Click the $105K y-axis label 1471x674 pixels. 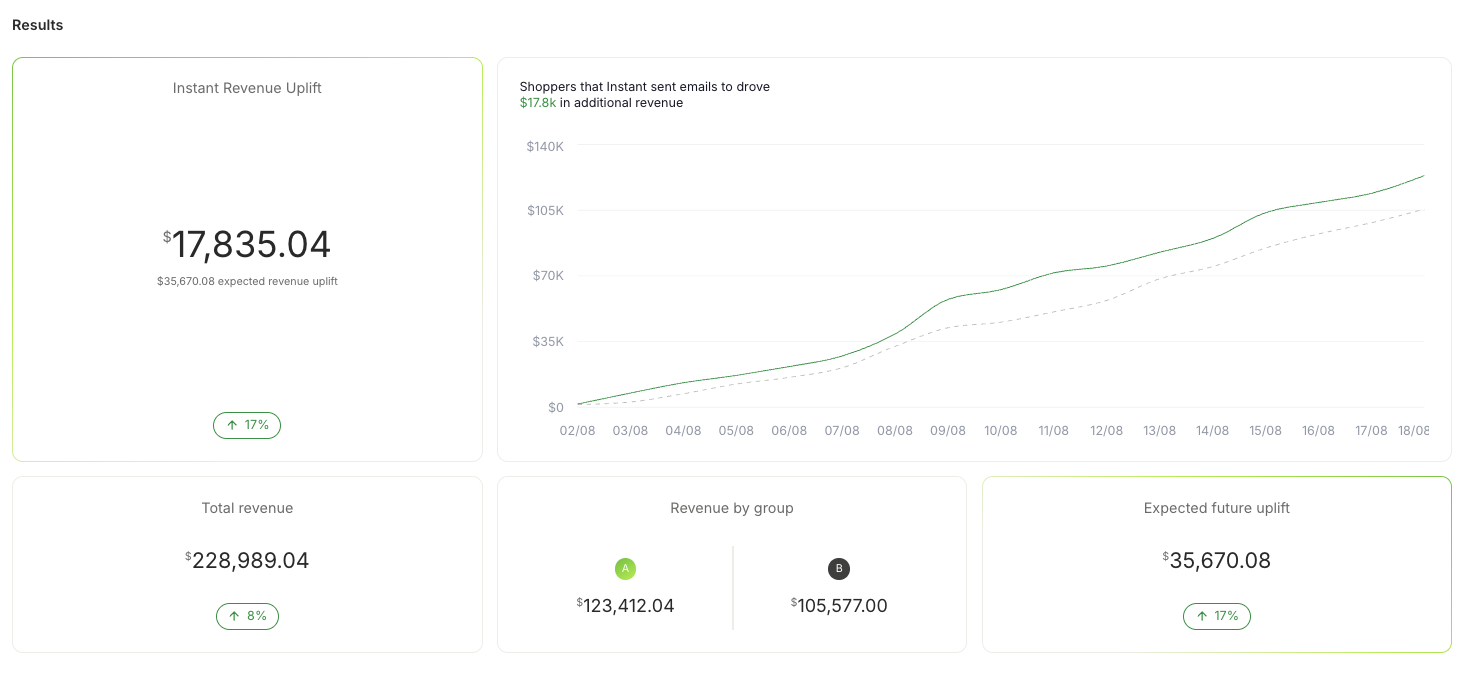(x=545, y=211)
